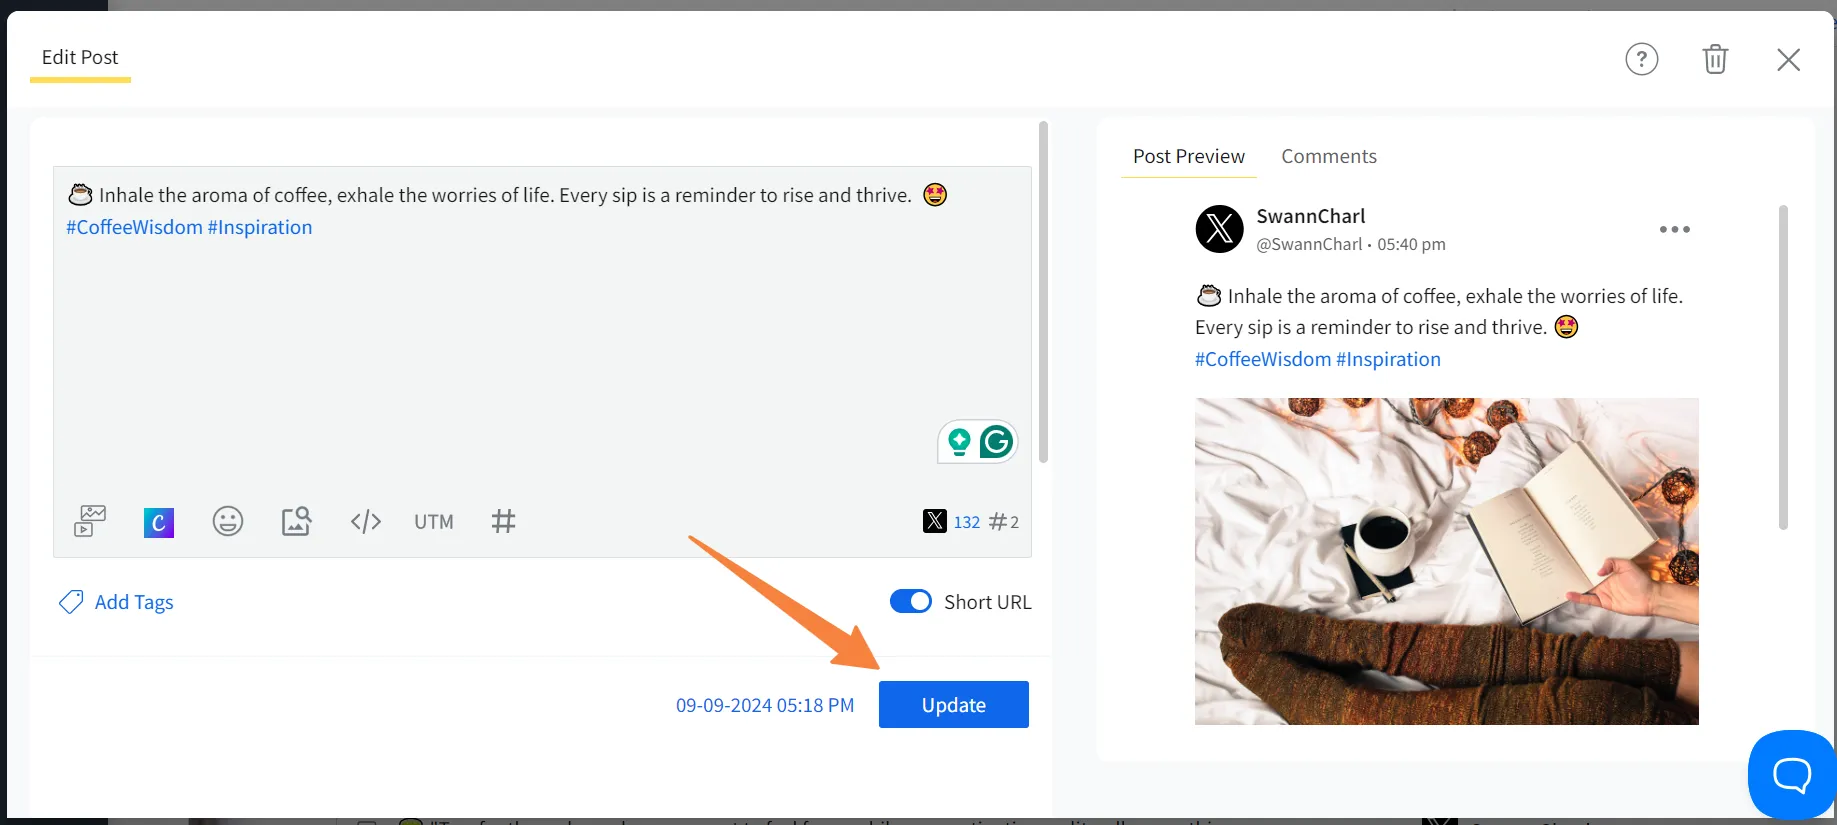Change the scheduled date 09-09-2024 05:18 PM
Screen dimensions: 1837x825
coord(765,705)
